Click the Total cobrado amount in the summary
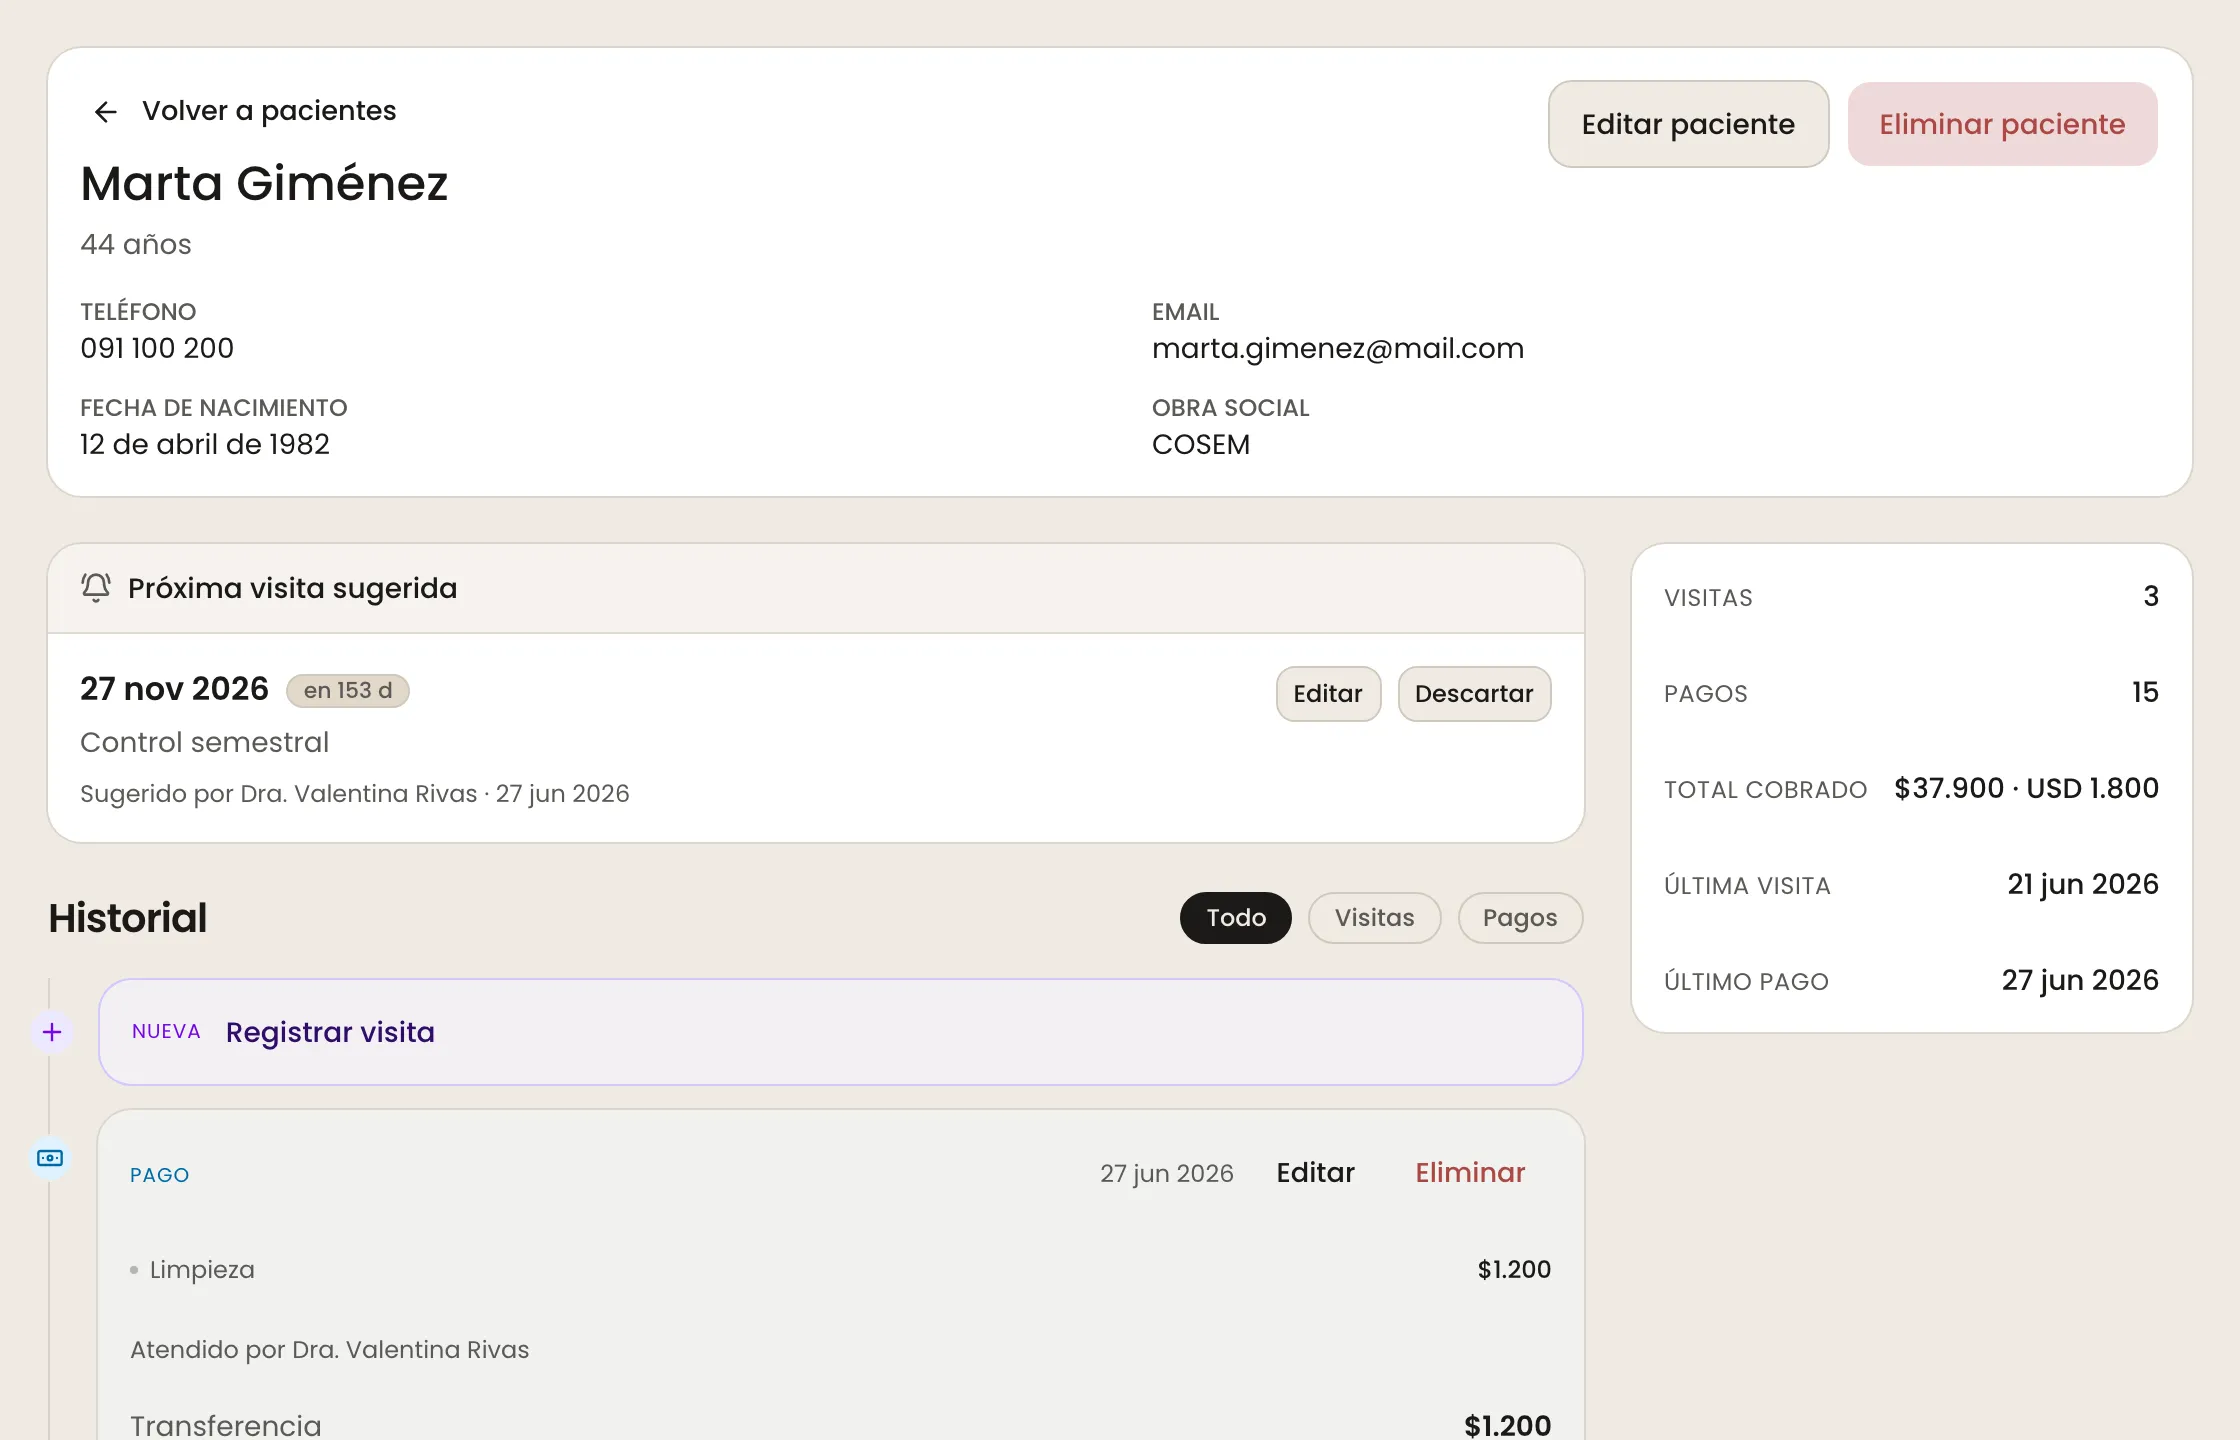 click(2026, 788)
